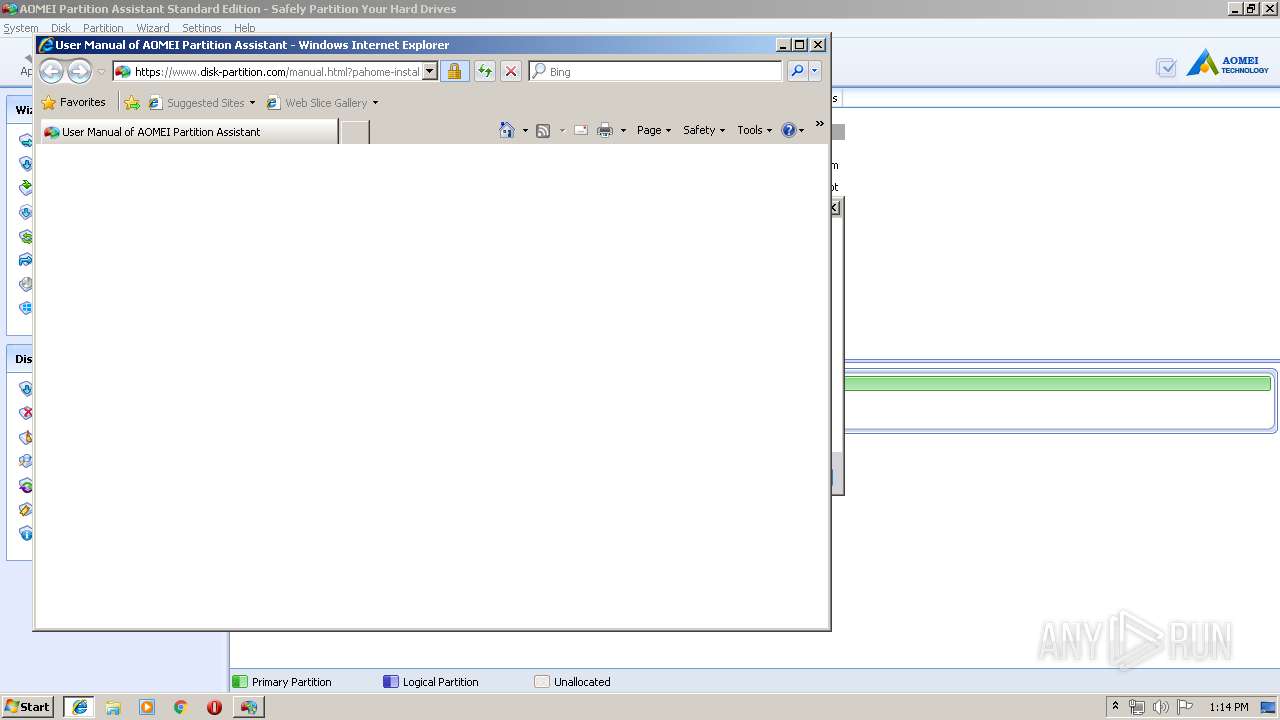Expand the Help icon dropdown arrow

coord(802,131)
